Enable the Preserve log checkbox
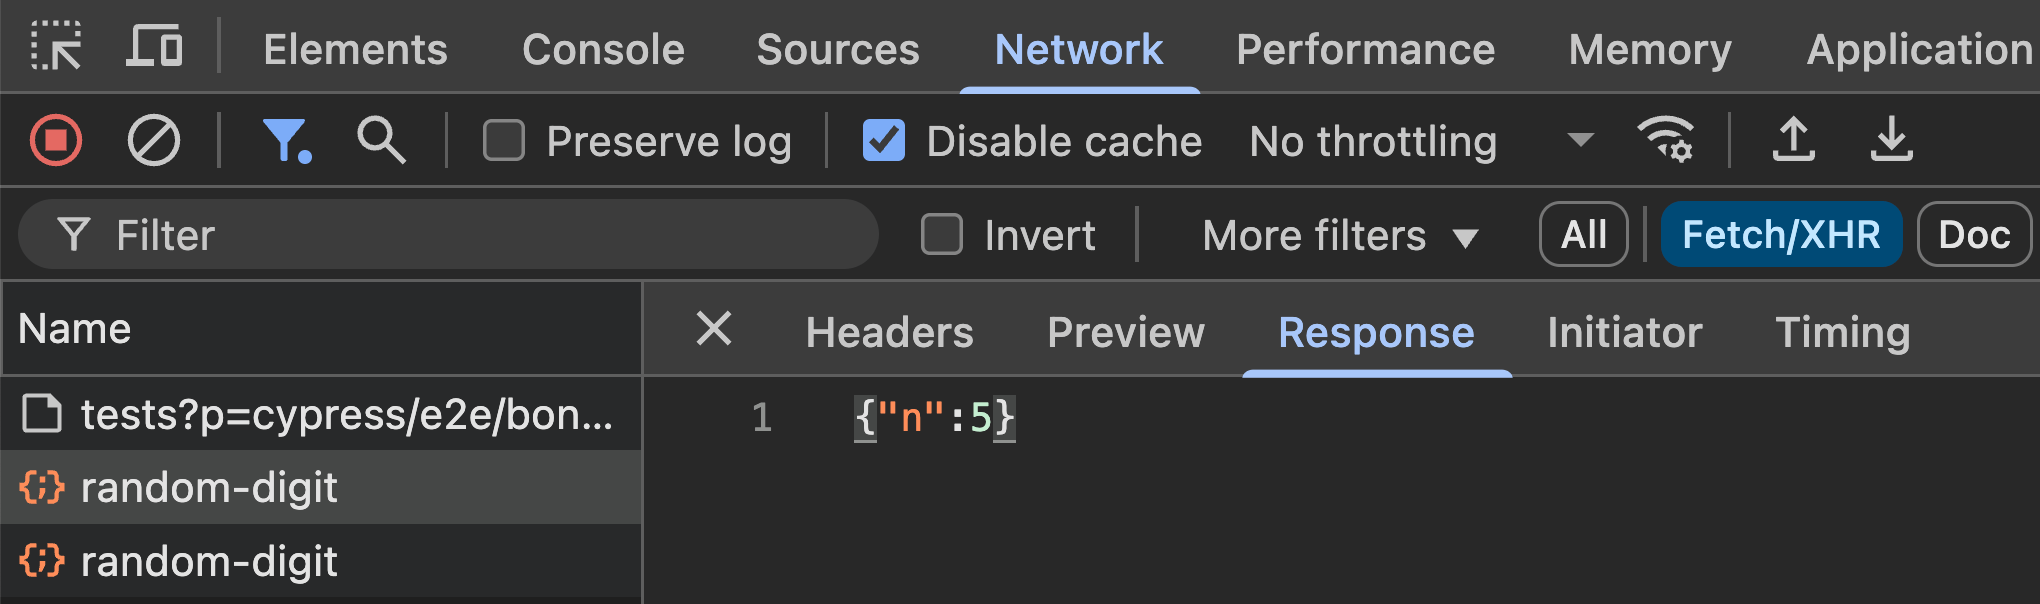The image size is (2040, 604). [x=503, y=140]
